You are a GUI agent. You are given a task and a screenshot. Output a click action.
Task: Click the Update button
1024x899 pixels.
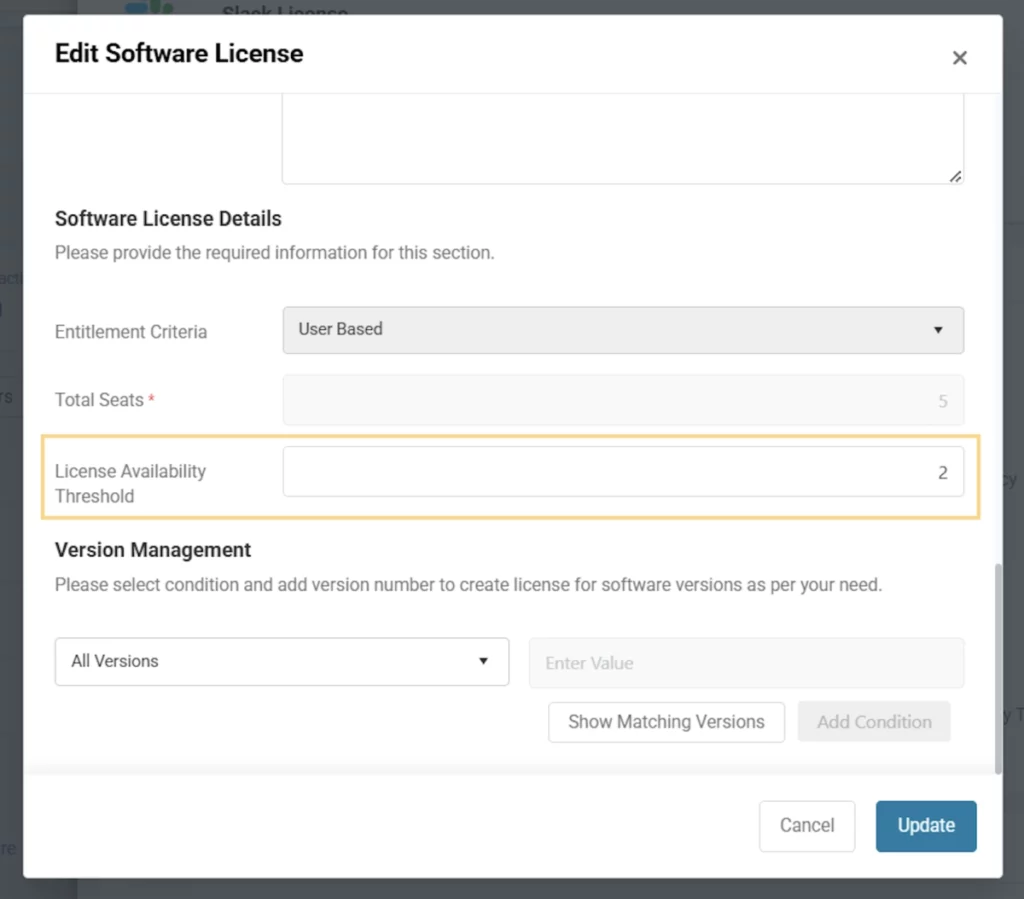click(925, 825)
